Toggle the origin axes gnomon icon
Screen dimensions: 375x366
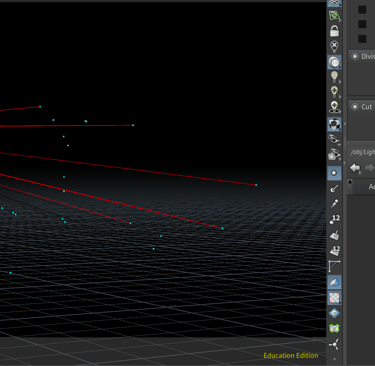(x=334, y=344)
